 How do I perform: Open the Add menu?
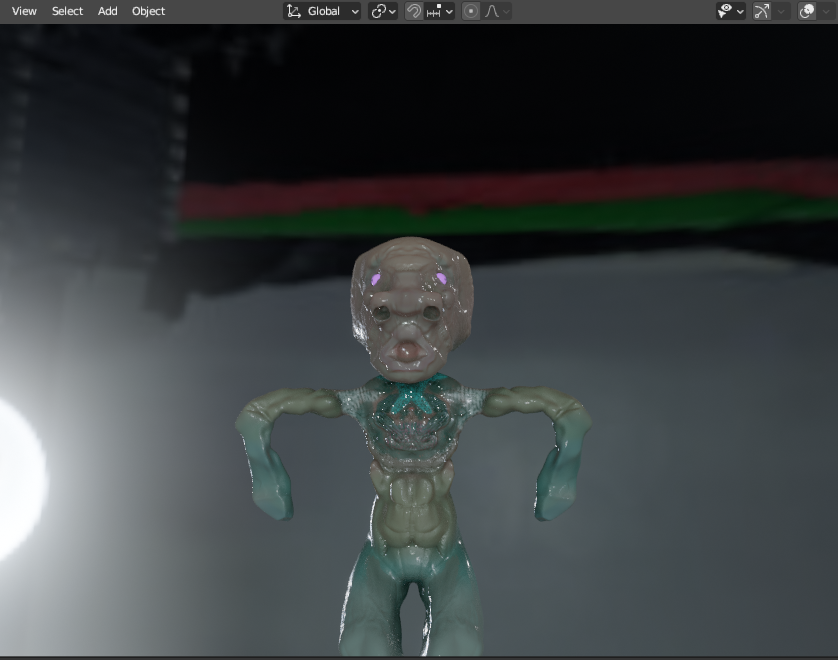(x=107, y=11)
